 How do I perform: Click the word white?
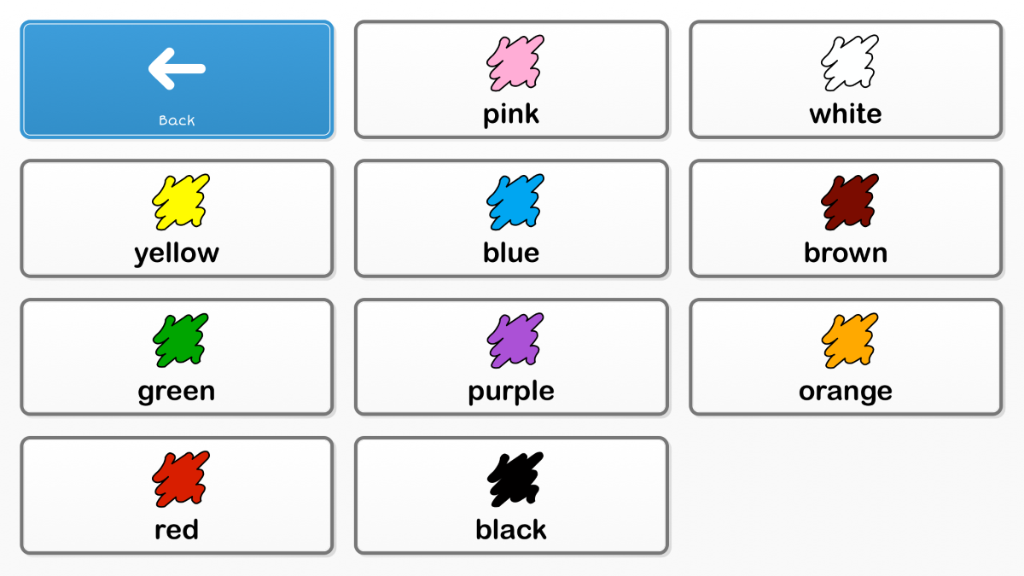pos(846,114)
